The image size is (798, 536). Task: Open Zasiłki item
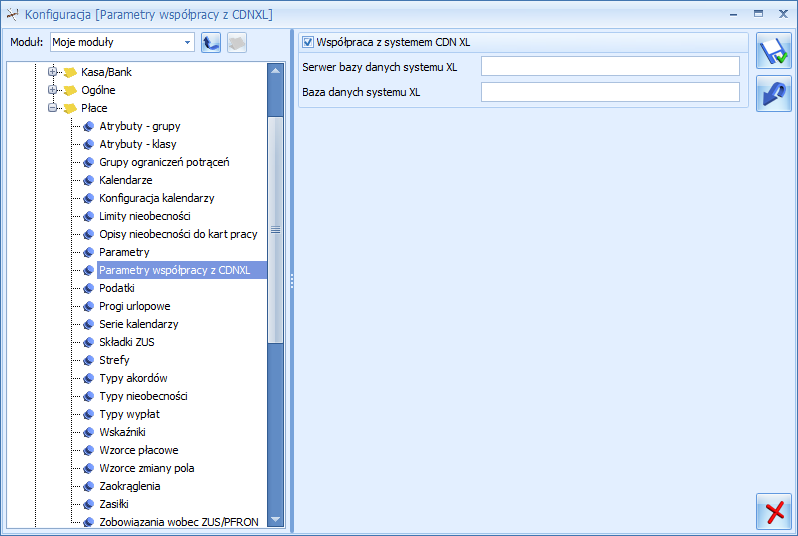(x=113, y=504)
